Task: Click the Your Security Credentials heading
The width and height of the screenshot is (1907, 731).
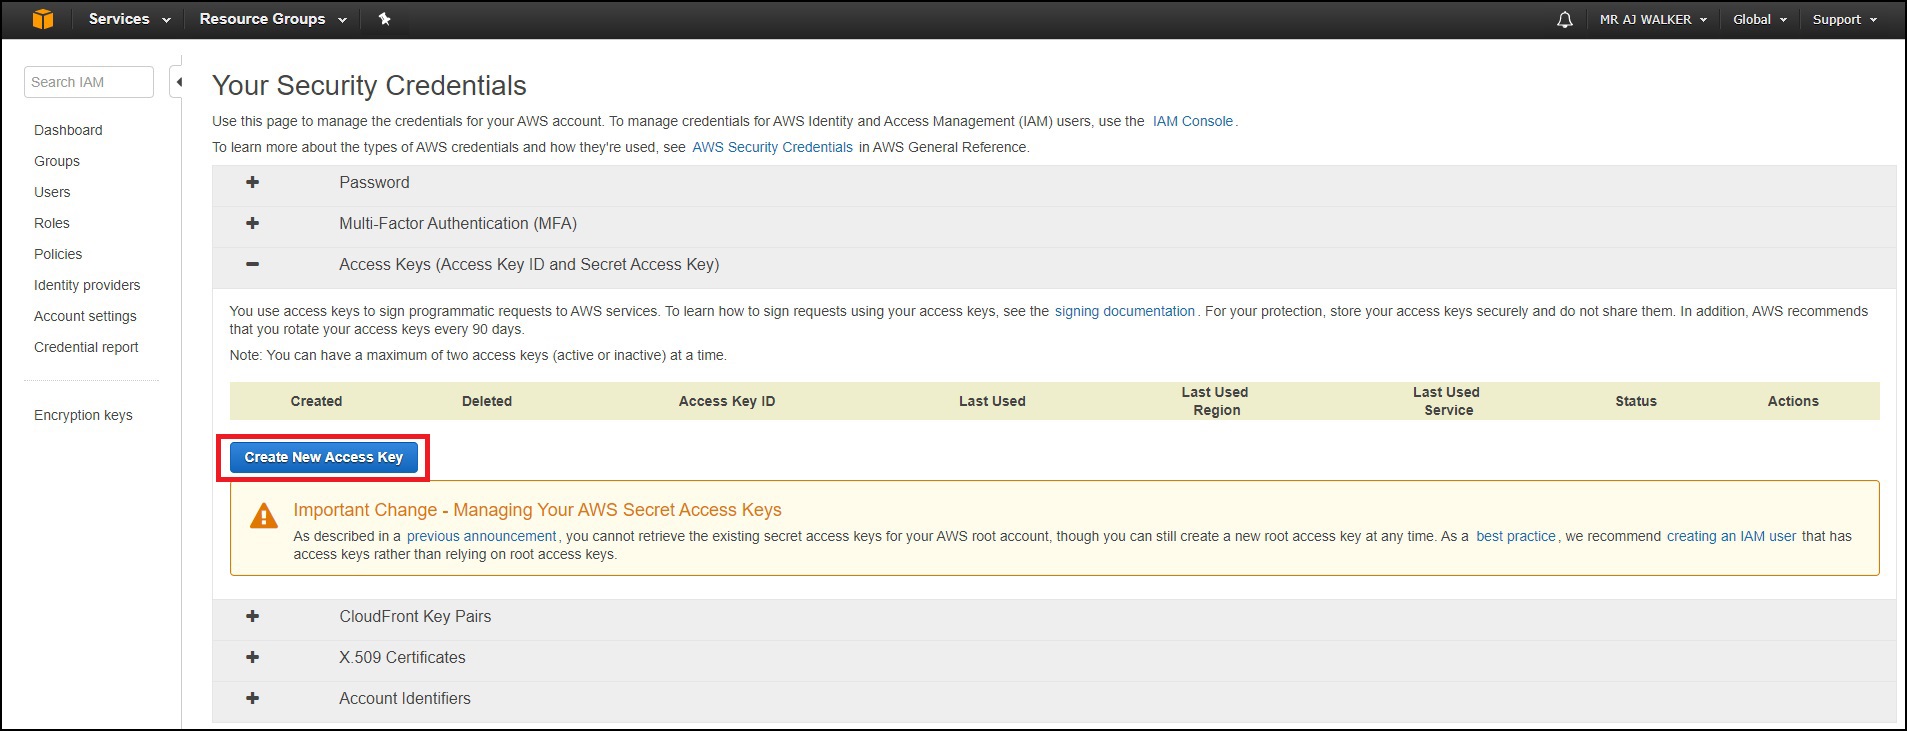Action: 369,86
